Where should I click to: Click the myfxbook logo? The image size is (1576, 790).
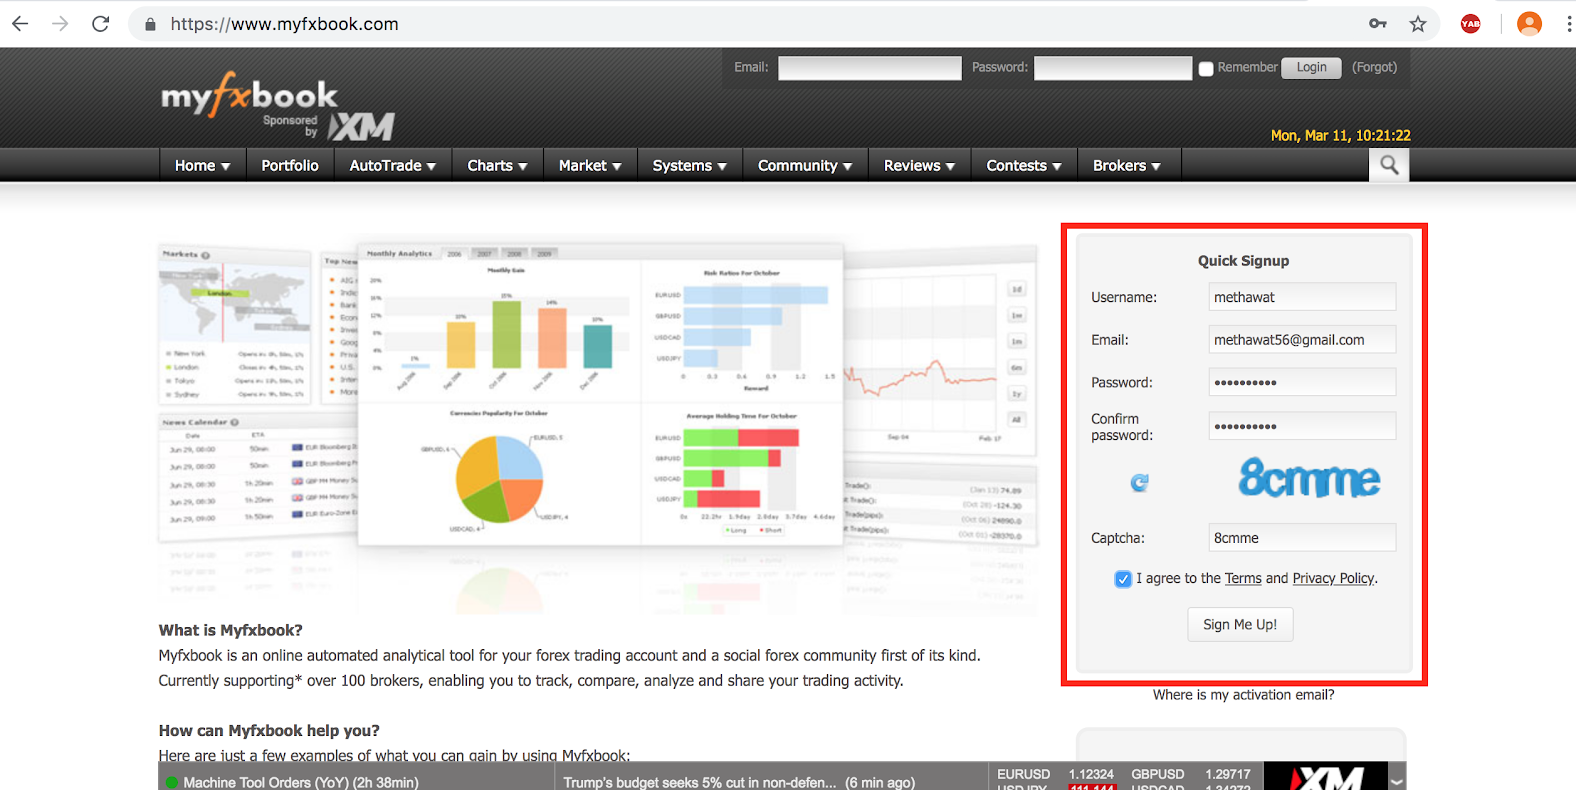249,96
